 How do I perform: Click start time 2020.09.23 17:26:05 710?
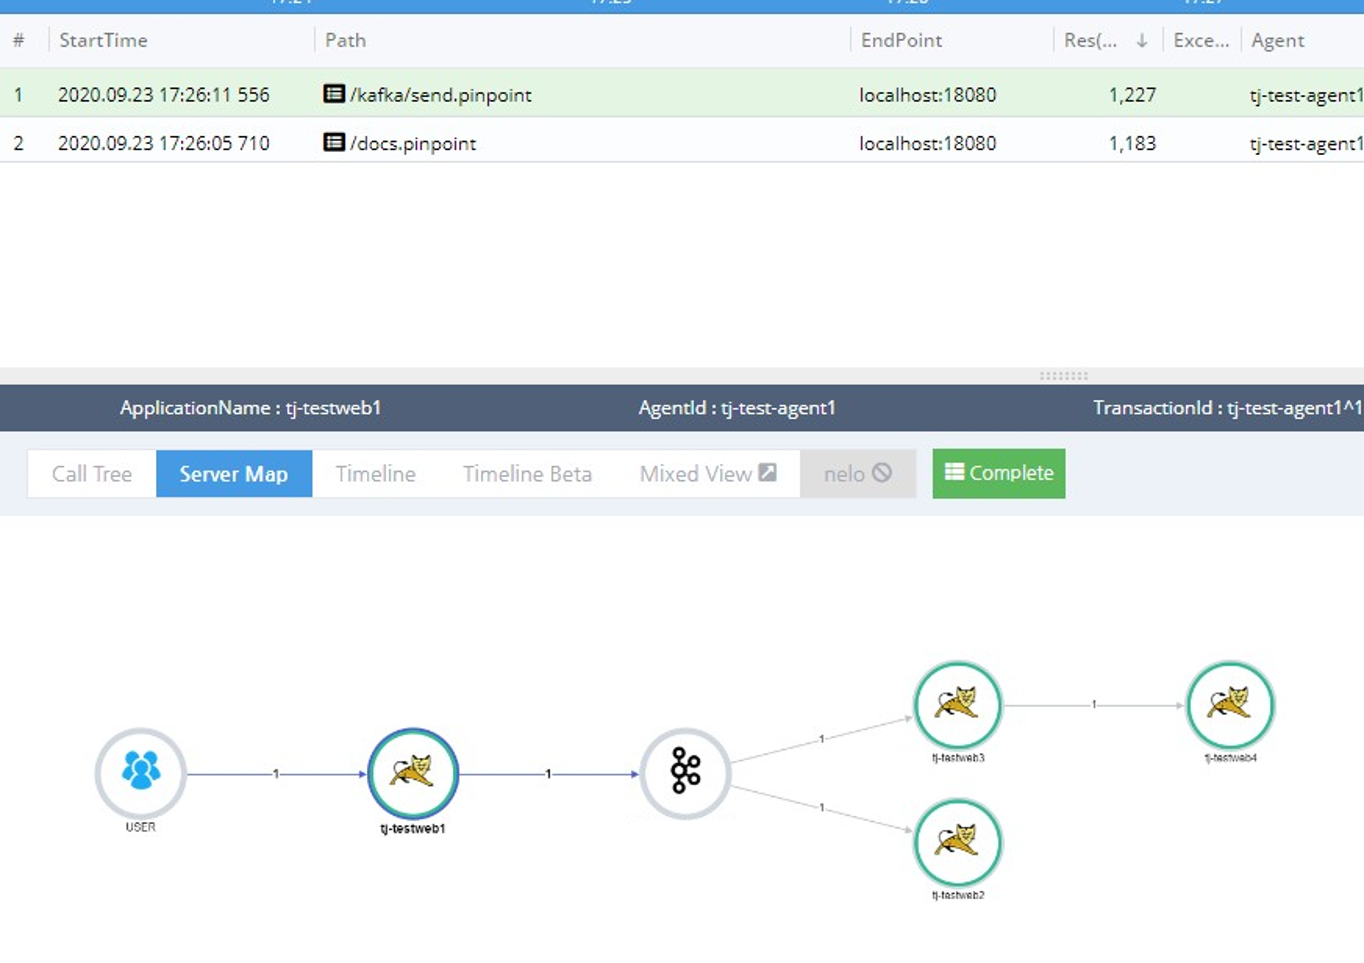pos(164,143)
